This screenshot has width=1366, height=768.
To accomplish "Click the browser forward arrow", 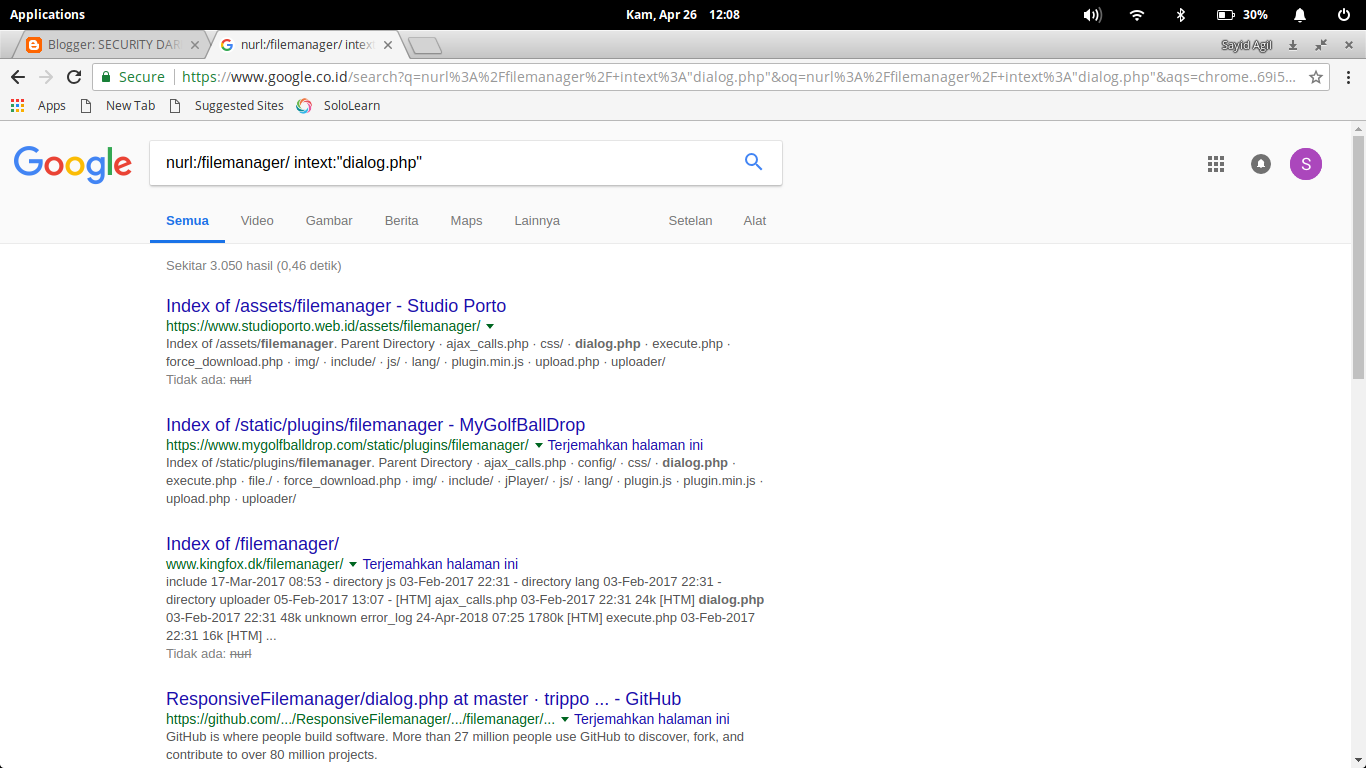I will click(46, 77).
